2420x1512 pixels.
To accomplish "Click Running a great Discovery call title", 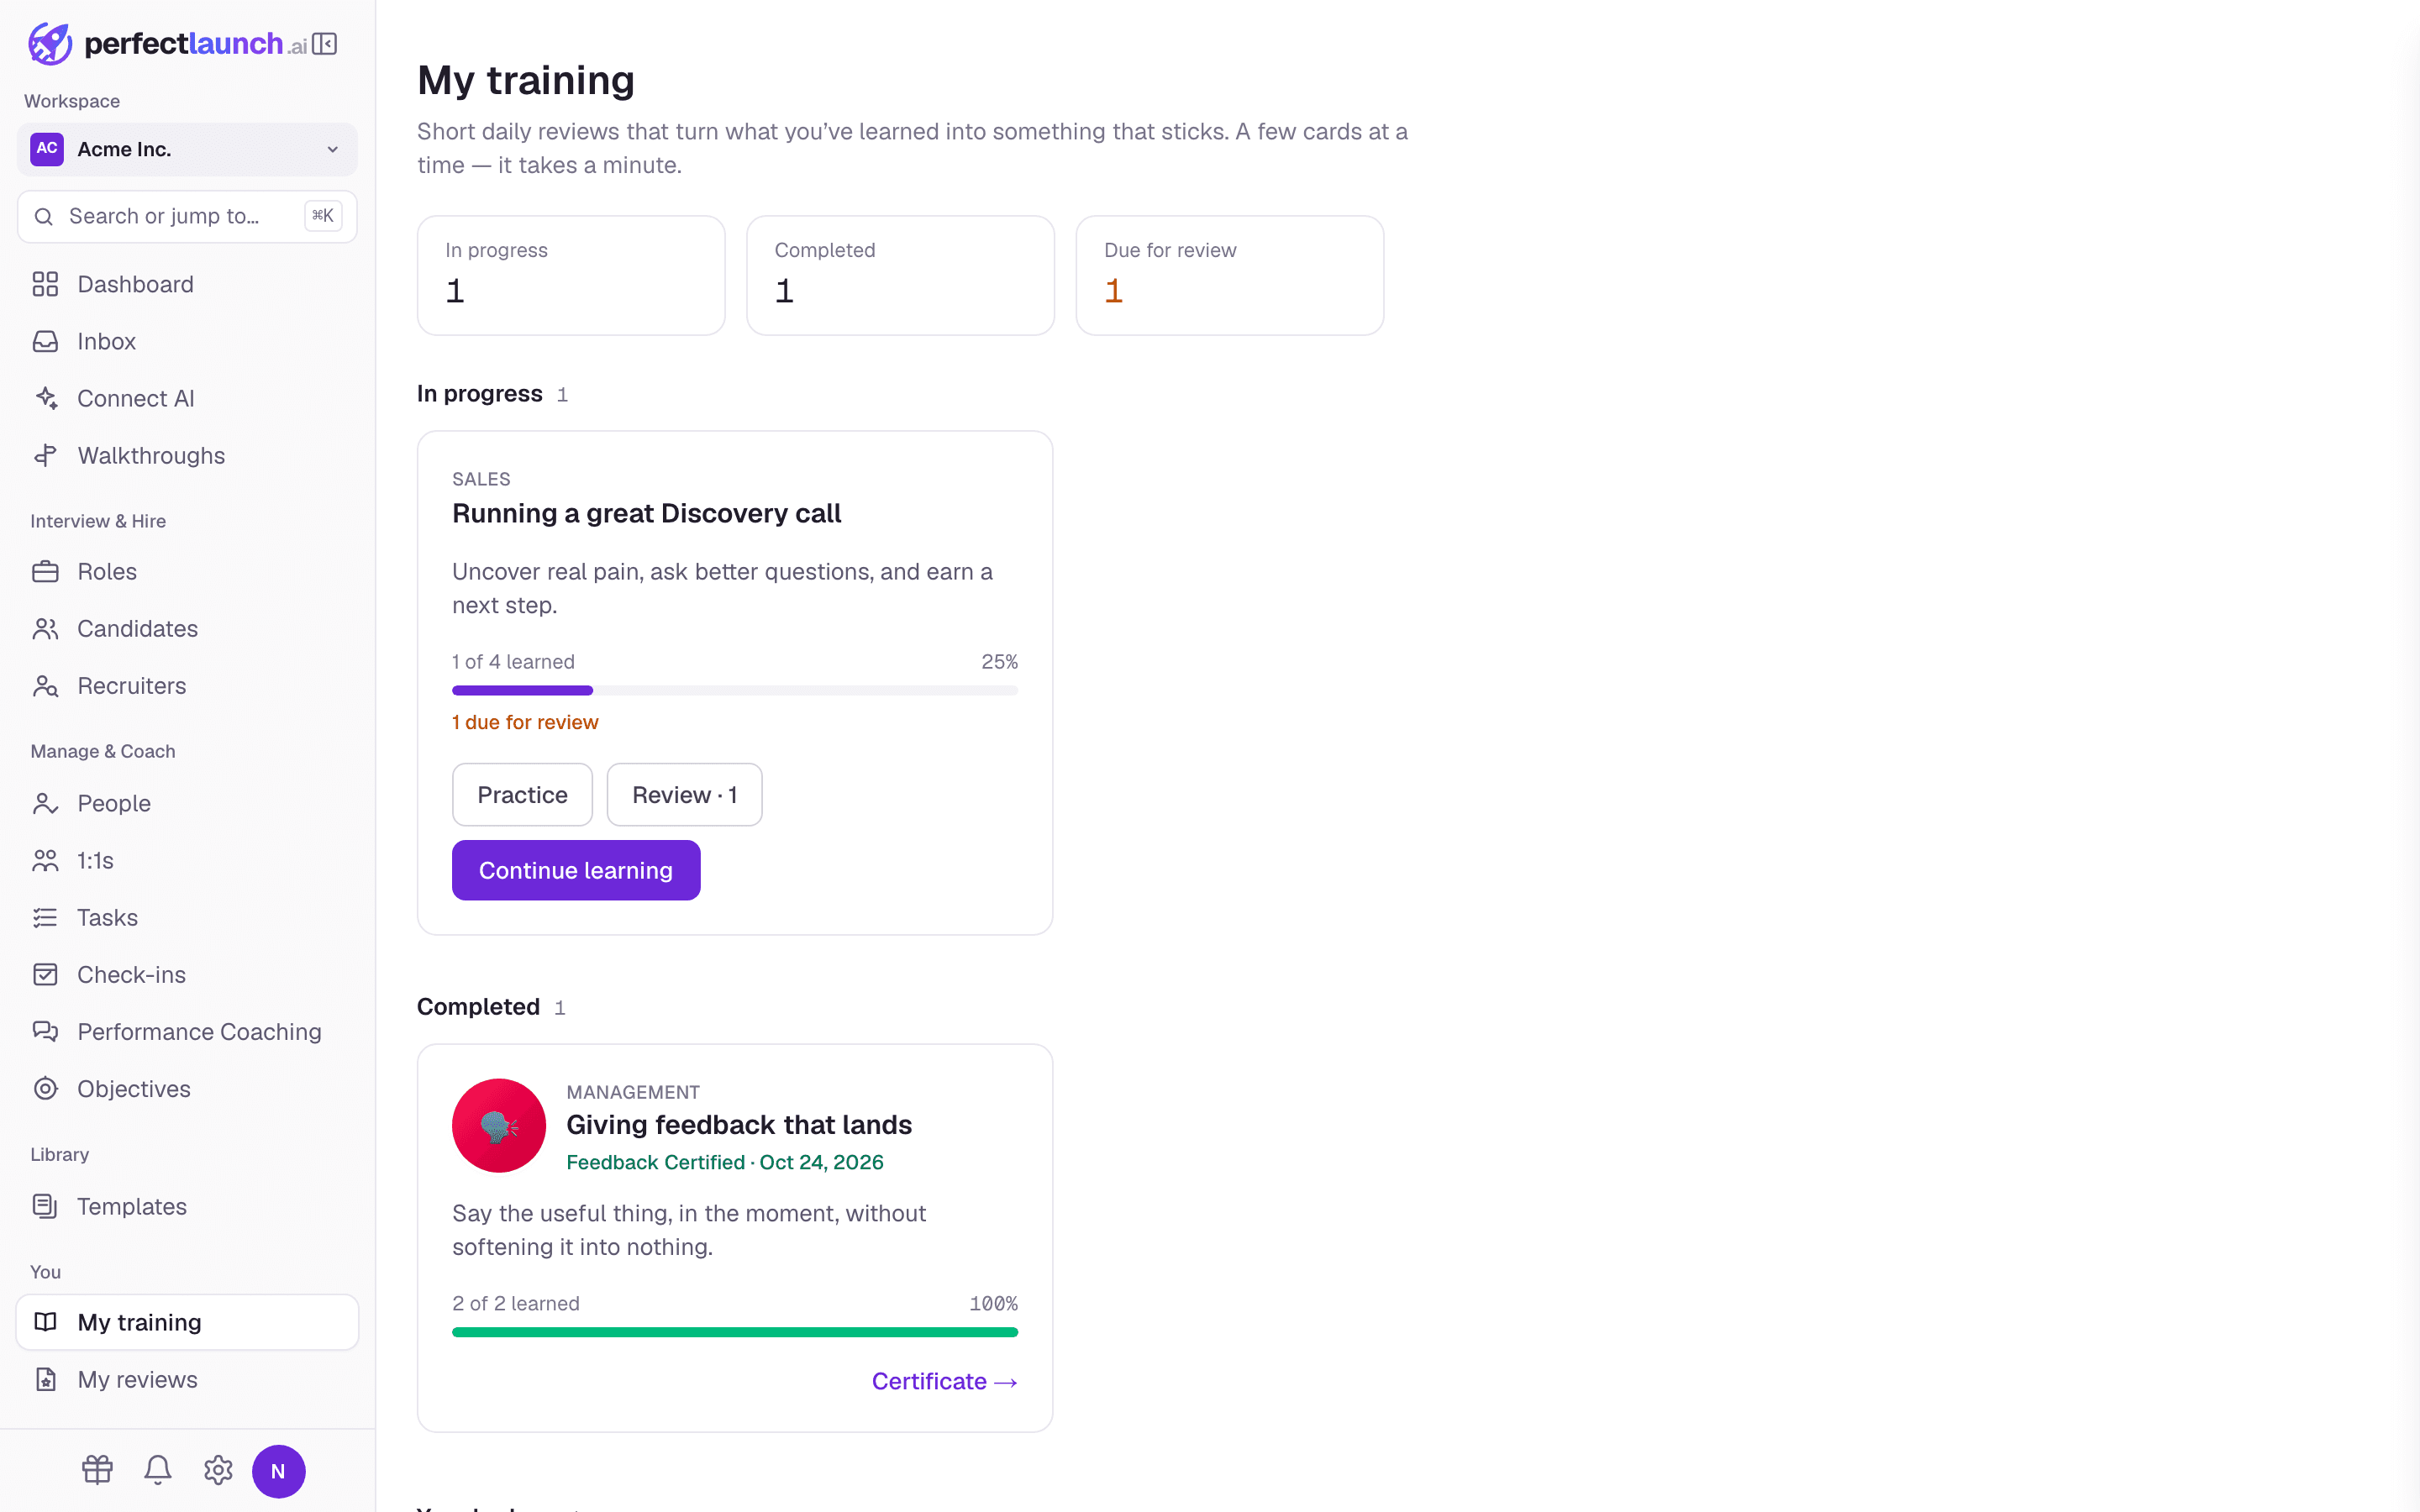I will point(646,513).
